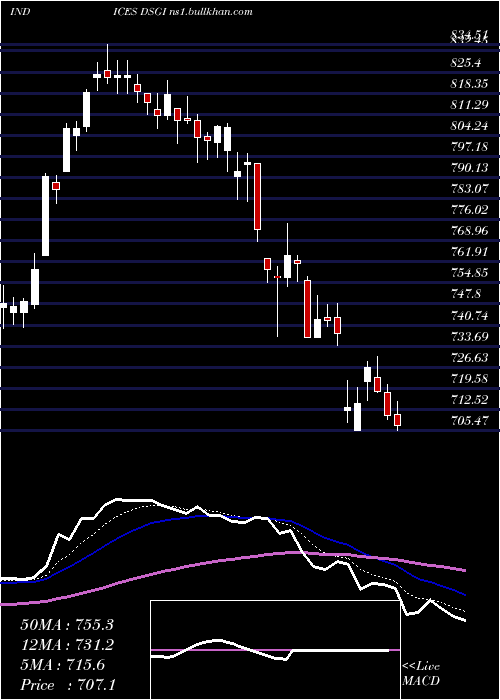The width and height of the screenshot is (500, 700).
Task: Click the 705.47 price axis label
Action: pyautogui.click(x=469, y=421)
